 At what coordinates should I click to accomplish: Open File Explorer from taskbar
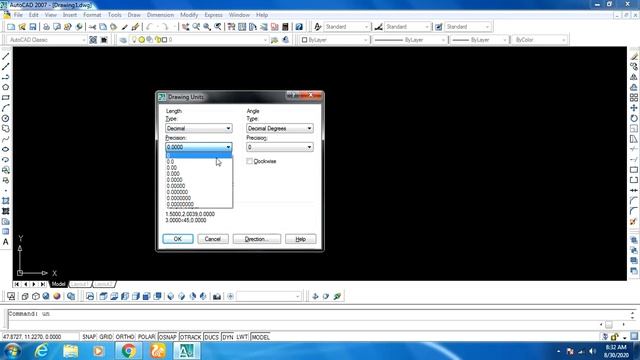[71, 351]
